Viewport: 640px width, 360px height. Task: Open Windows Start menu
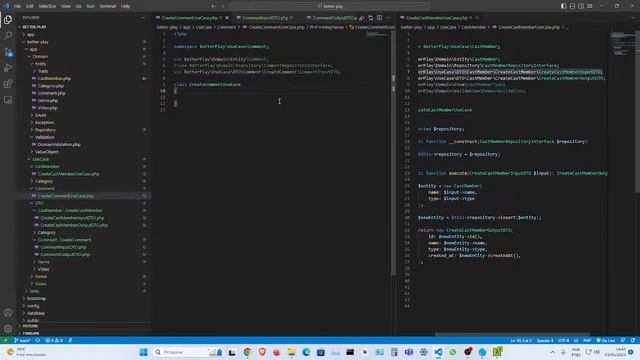pos(143,352)
